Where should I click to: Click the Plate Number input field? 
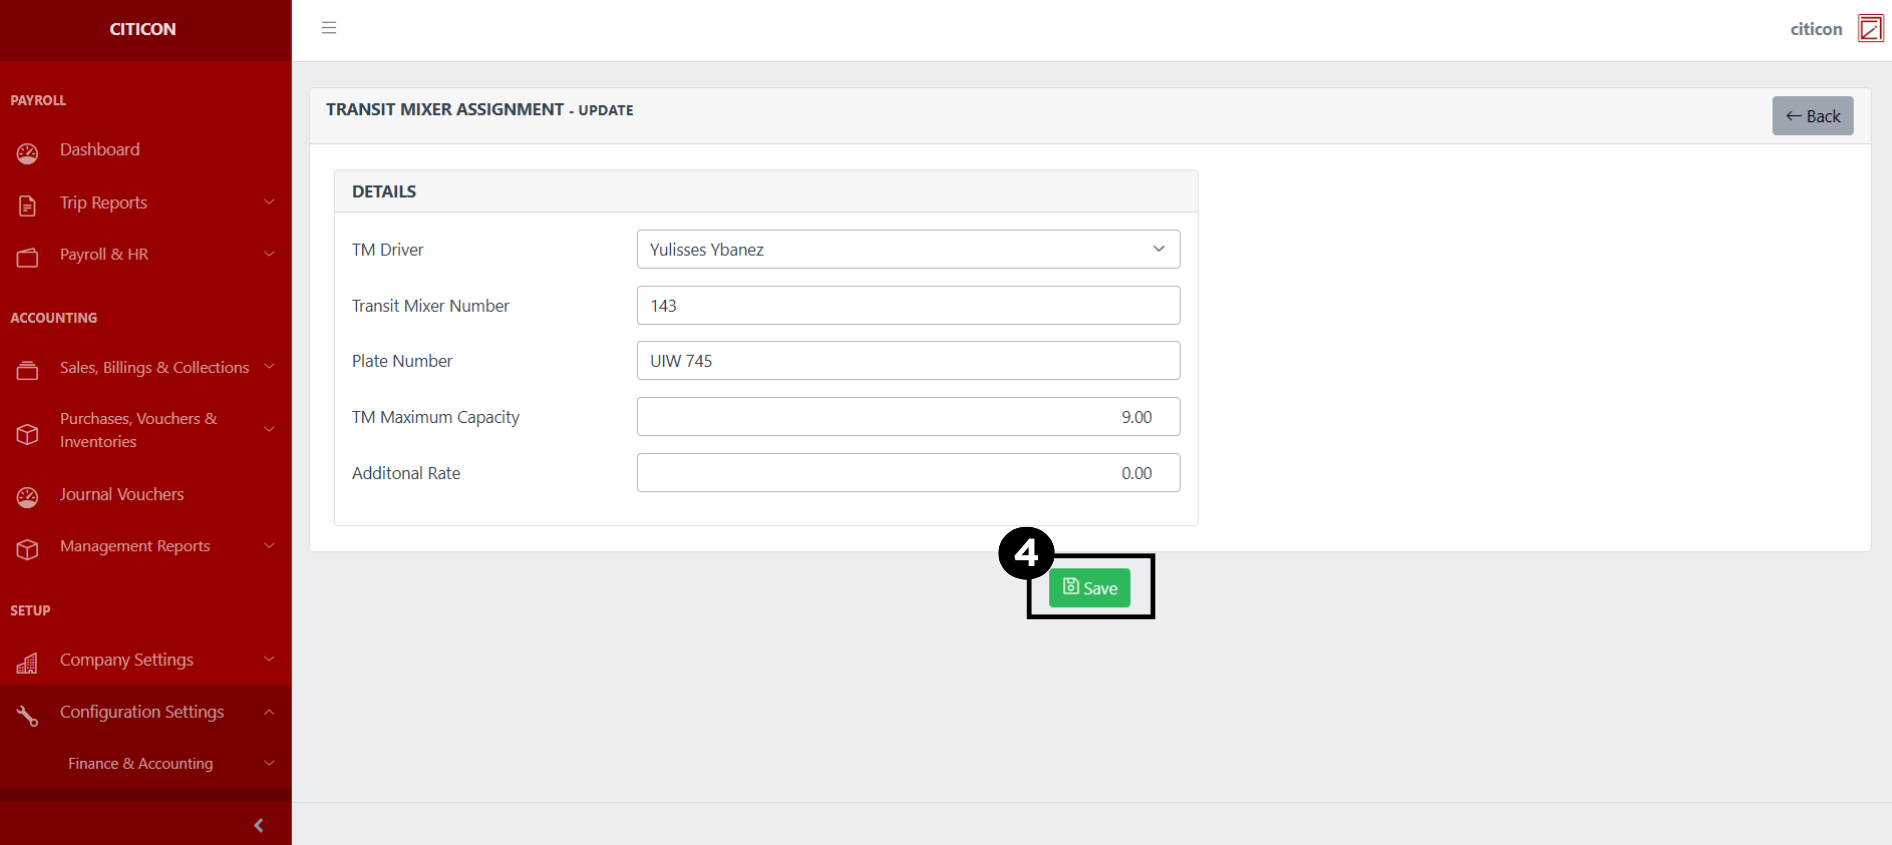point(908,361)
